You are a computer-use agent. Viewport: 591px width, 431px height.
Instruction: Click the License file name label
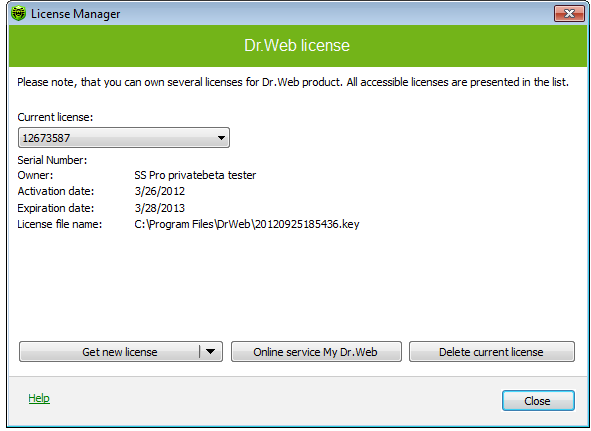60,224
